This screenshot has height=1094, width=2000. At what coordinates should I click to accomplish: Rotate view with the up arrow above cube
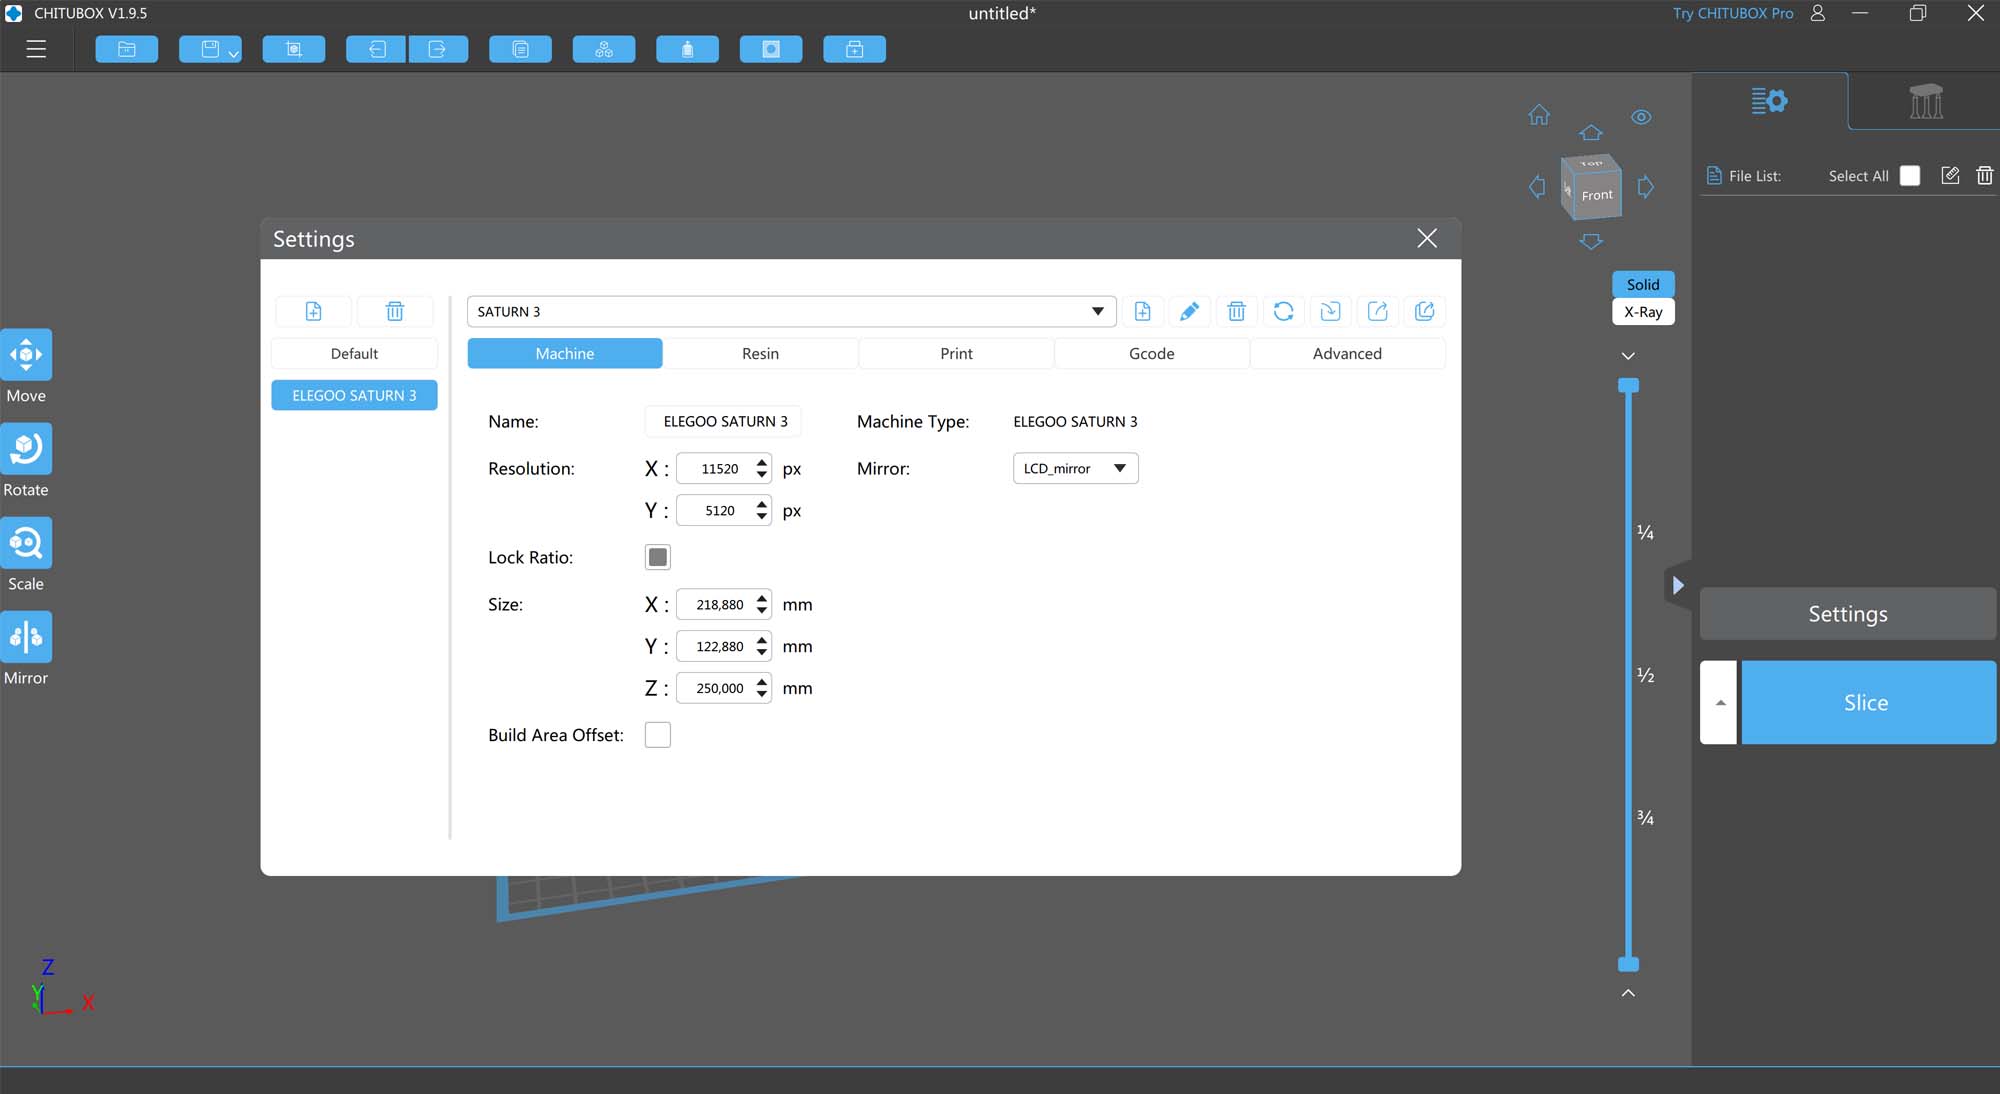pyautogui.click(x=1591, y=132)
